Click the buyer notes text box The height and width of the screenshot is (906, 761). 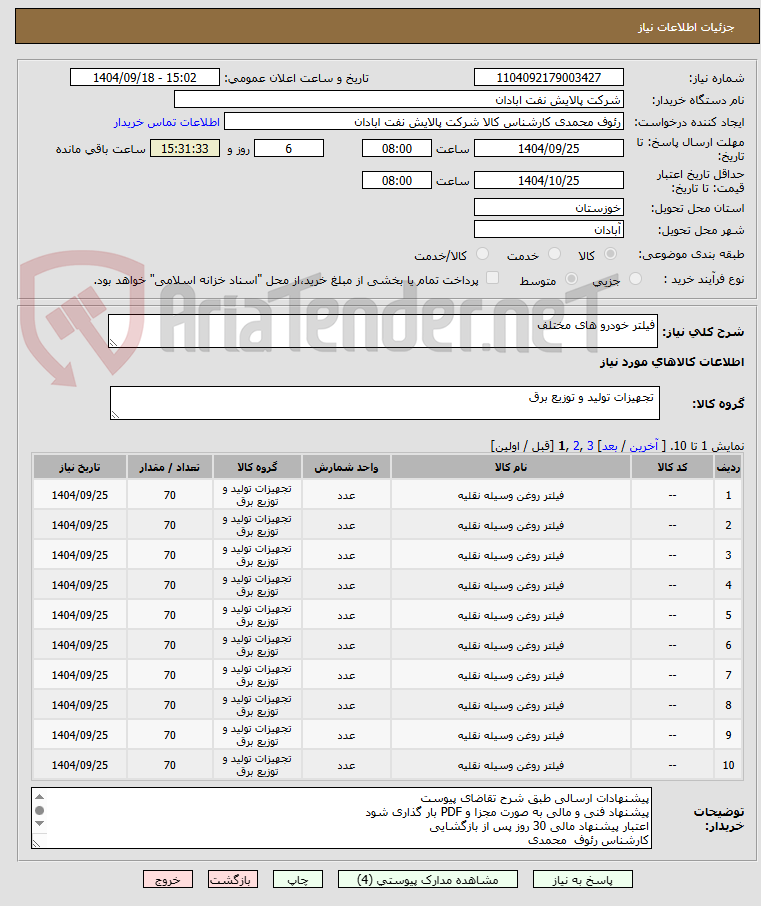tap(341, 818)
